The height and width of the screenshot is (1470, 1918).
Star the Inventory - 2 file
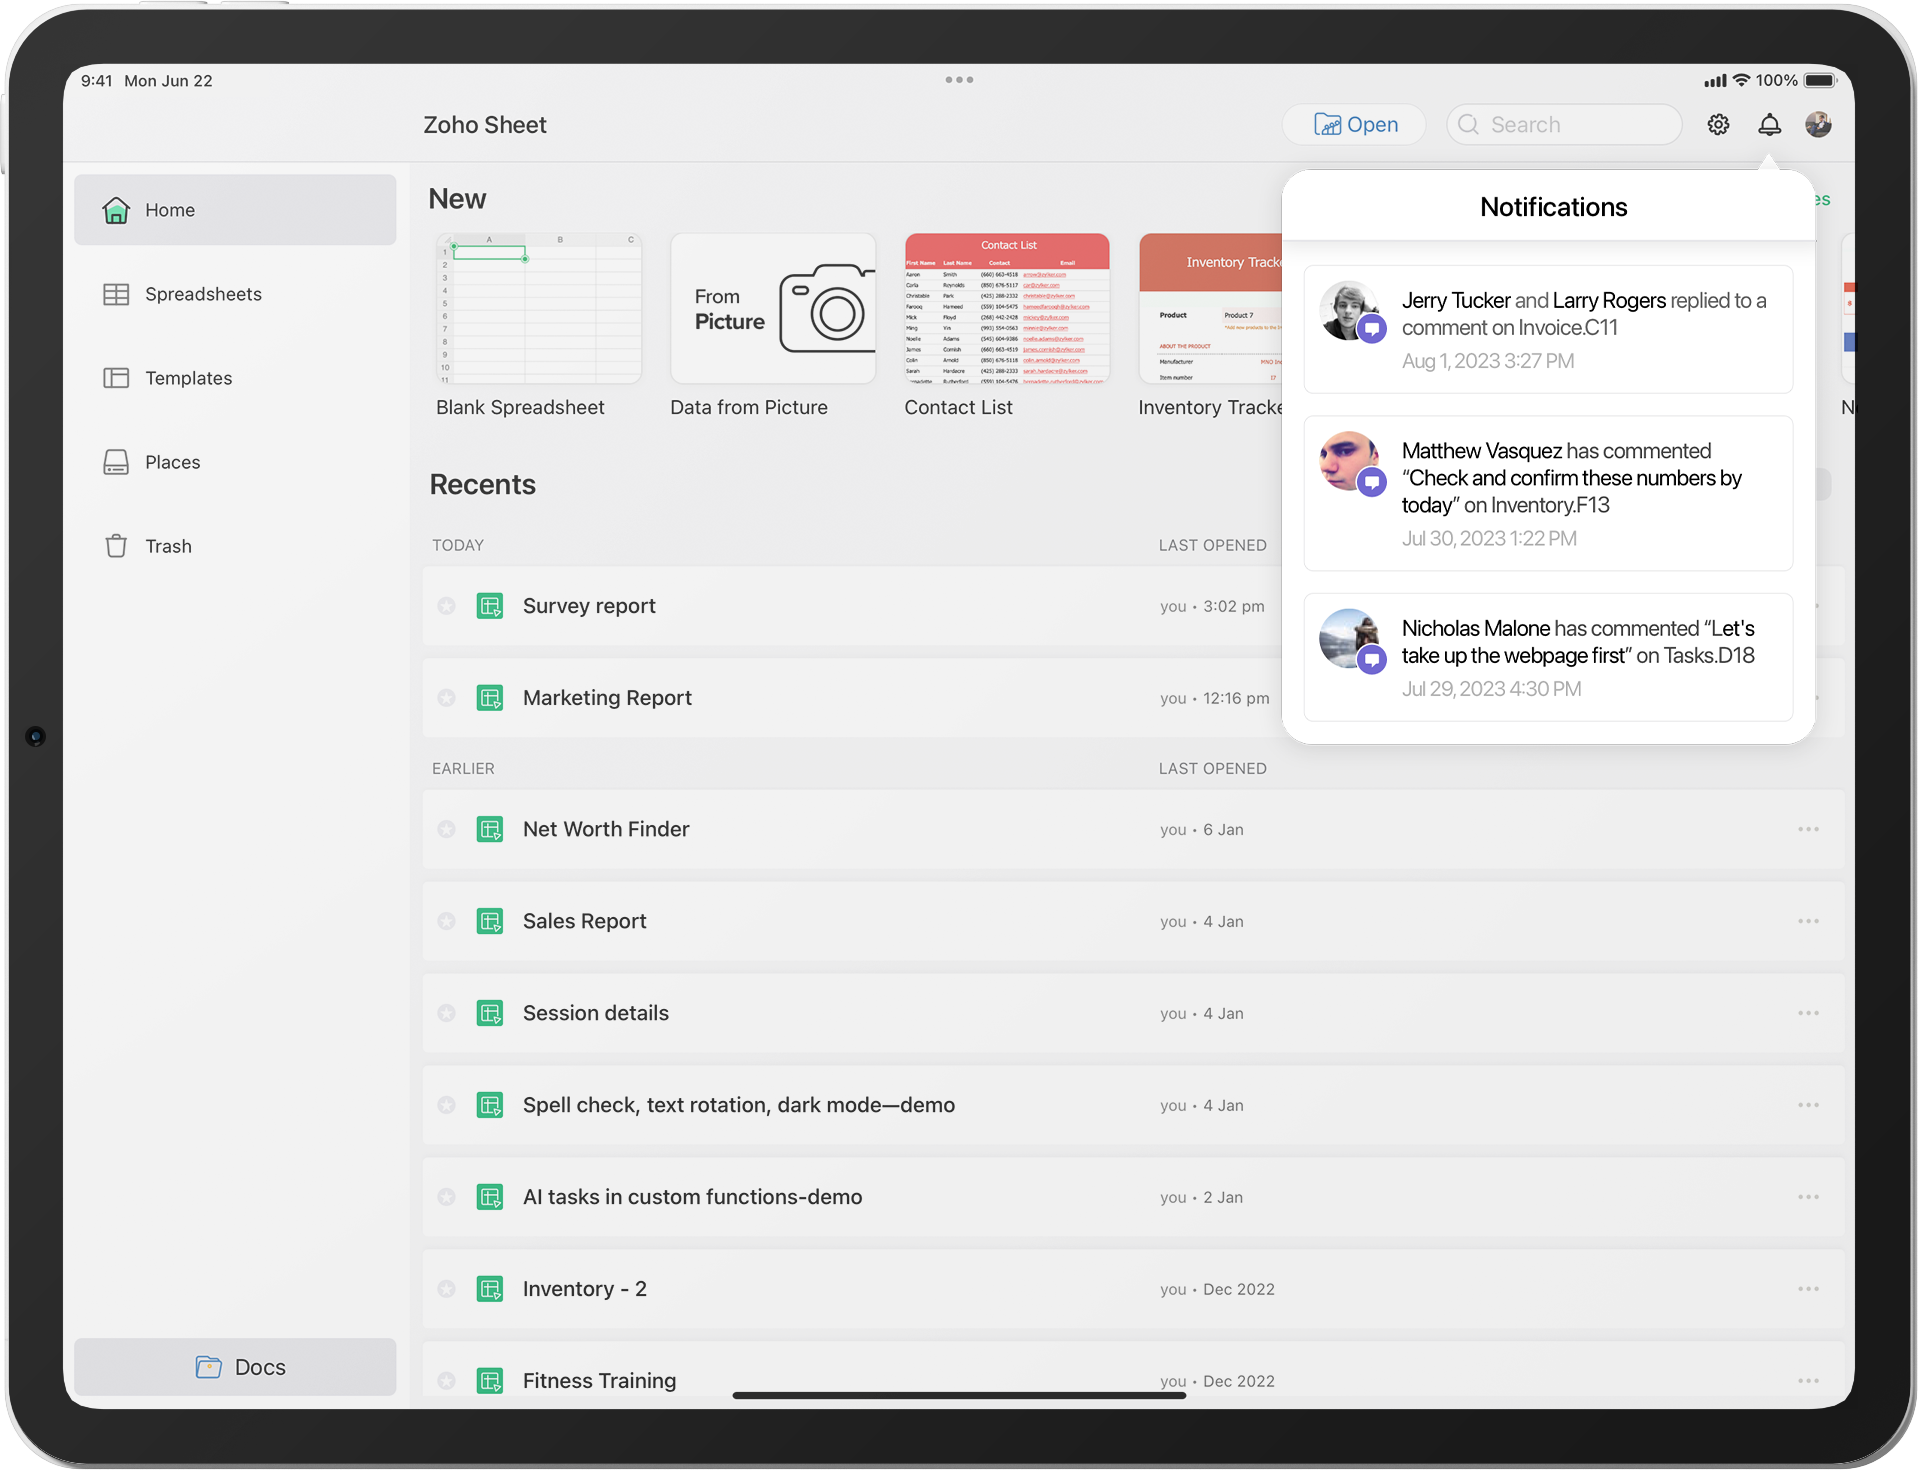pos(447,1289)
